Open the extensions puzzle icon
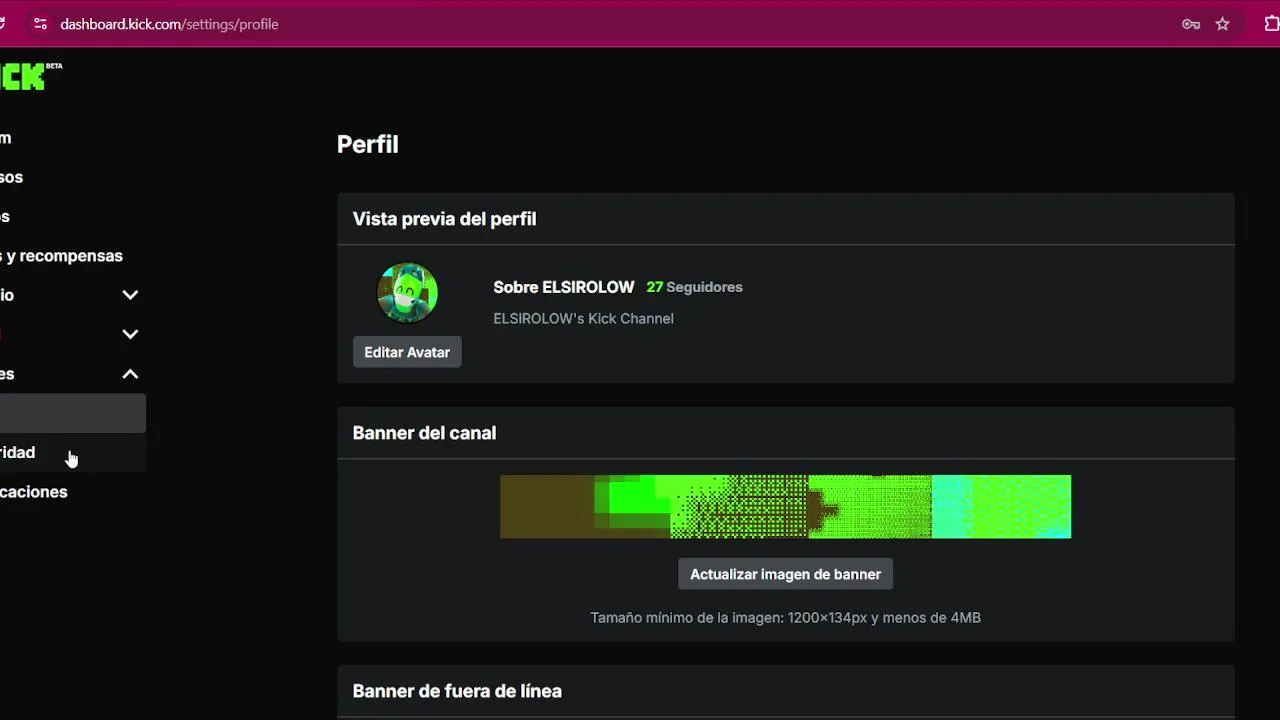Screen dimensions: 1280x720 [x=1272, y=24]
